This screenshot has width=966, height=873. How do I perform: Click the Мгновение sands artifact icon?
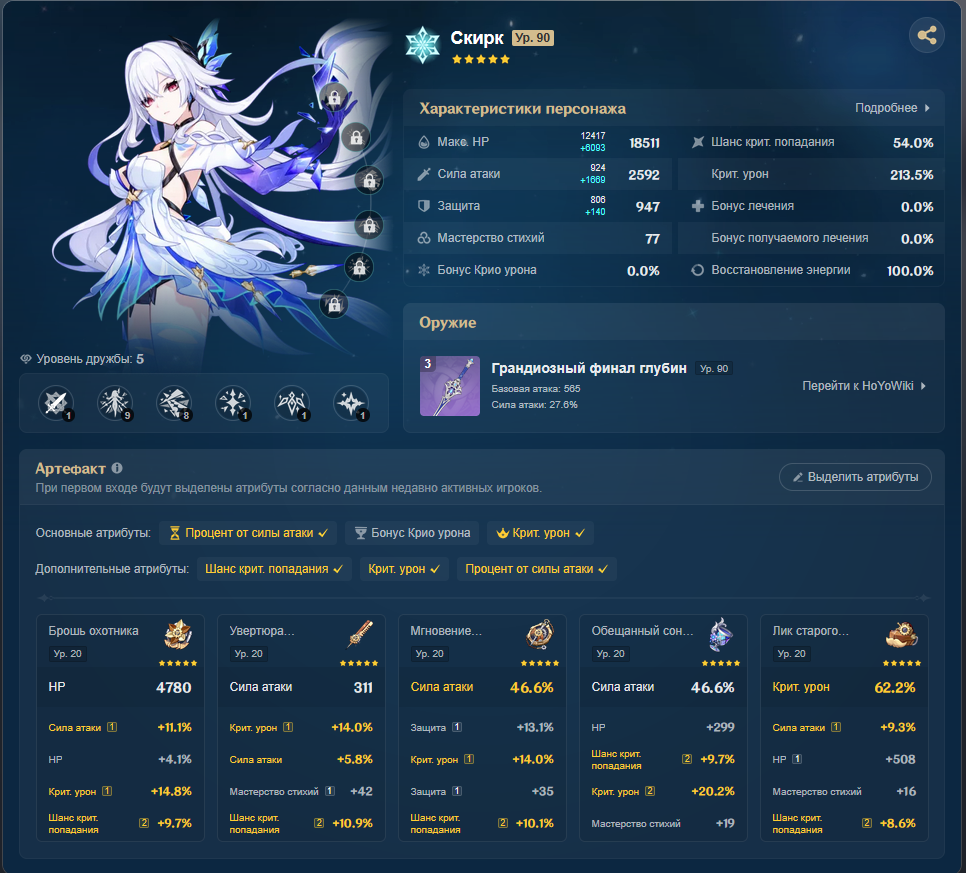540,635
